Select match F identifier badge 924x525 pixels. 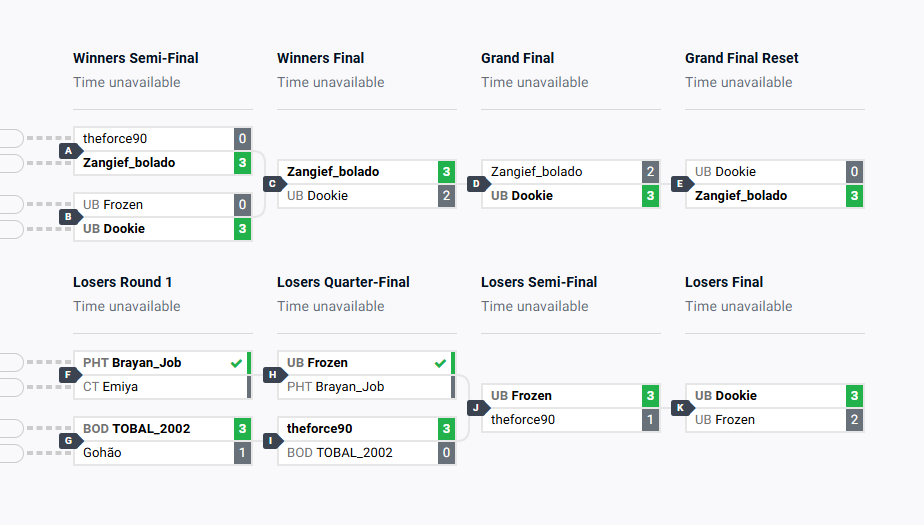(69, 374)
